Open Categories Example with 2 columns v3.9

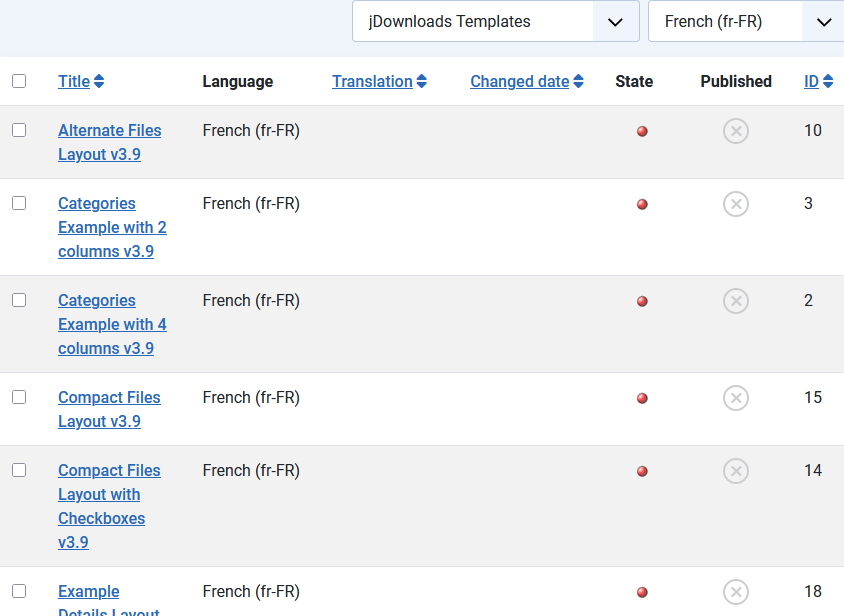point(112,227)
